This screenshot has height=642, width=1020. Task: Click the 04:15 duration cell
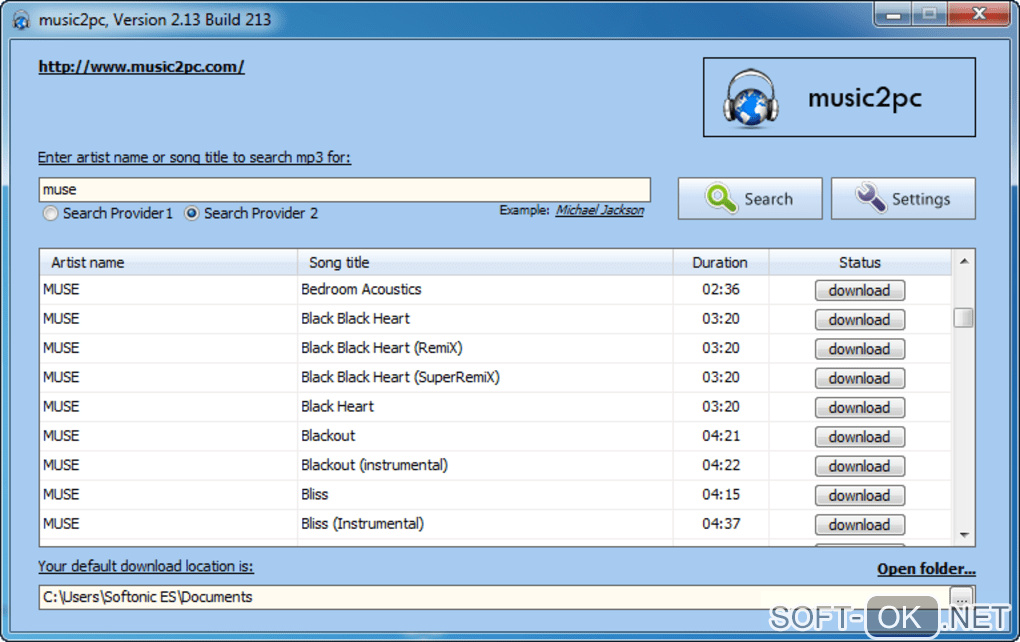(721, 494)
